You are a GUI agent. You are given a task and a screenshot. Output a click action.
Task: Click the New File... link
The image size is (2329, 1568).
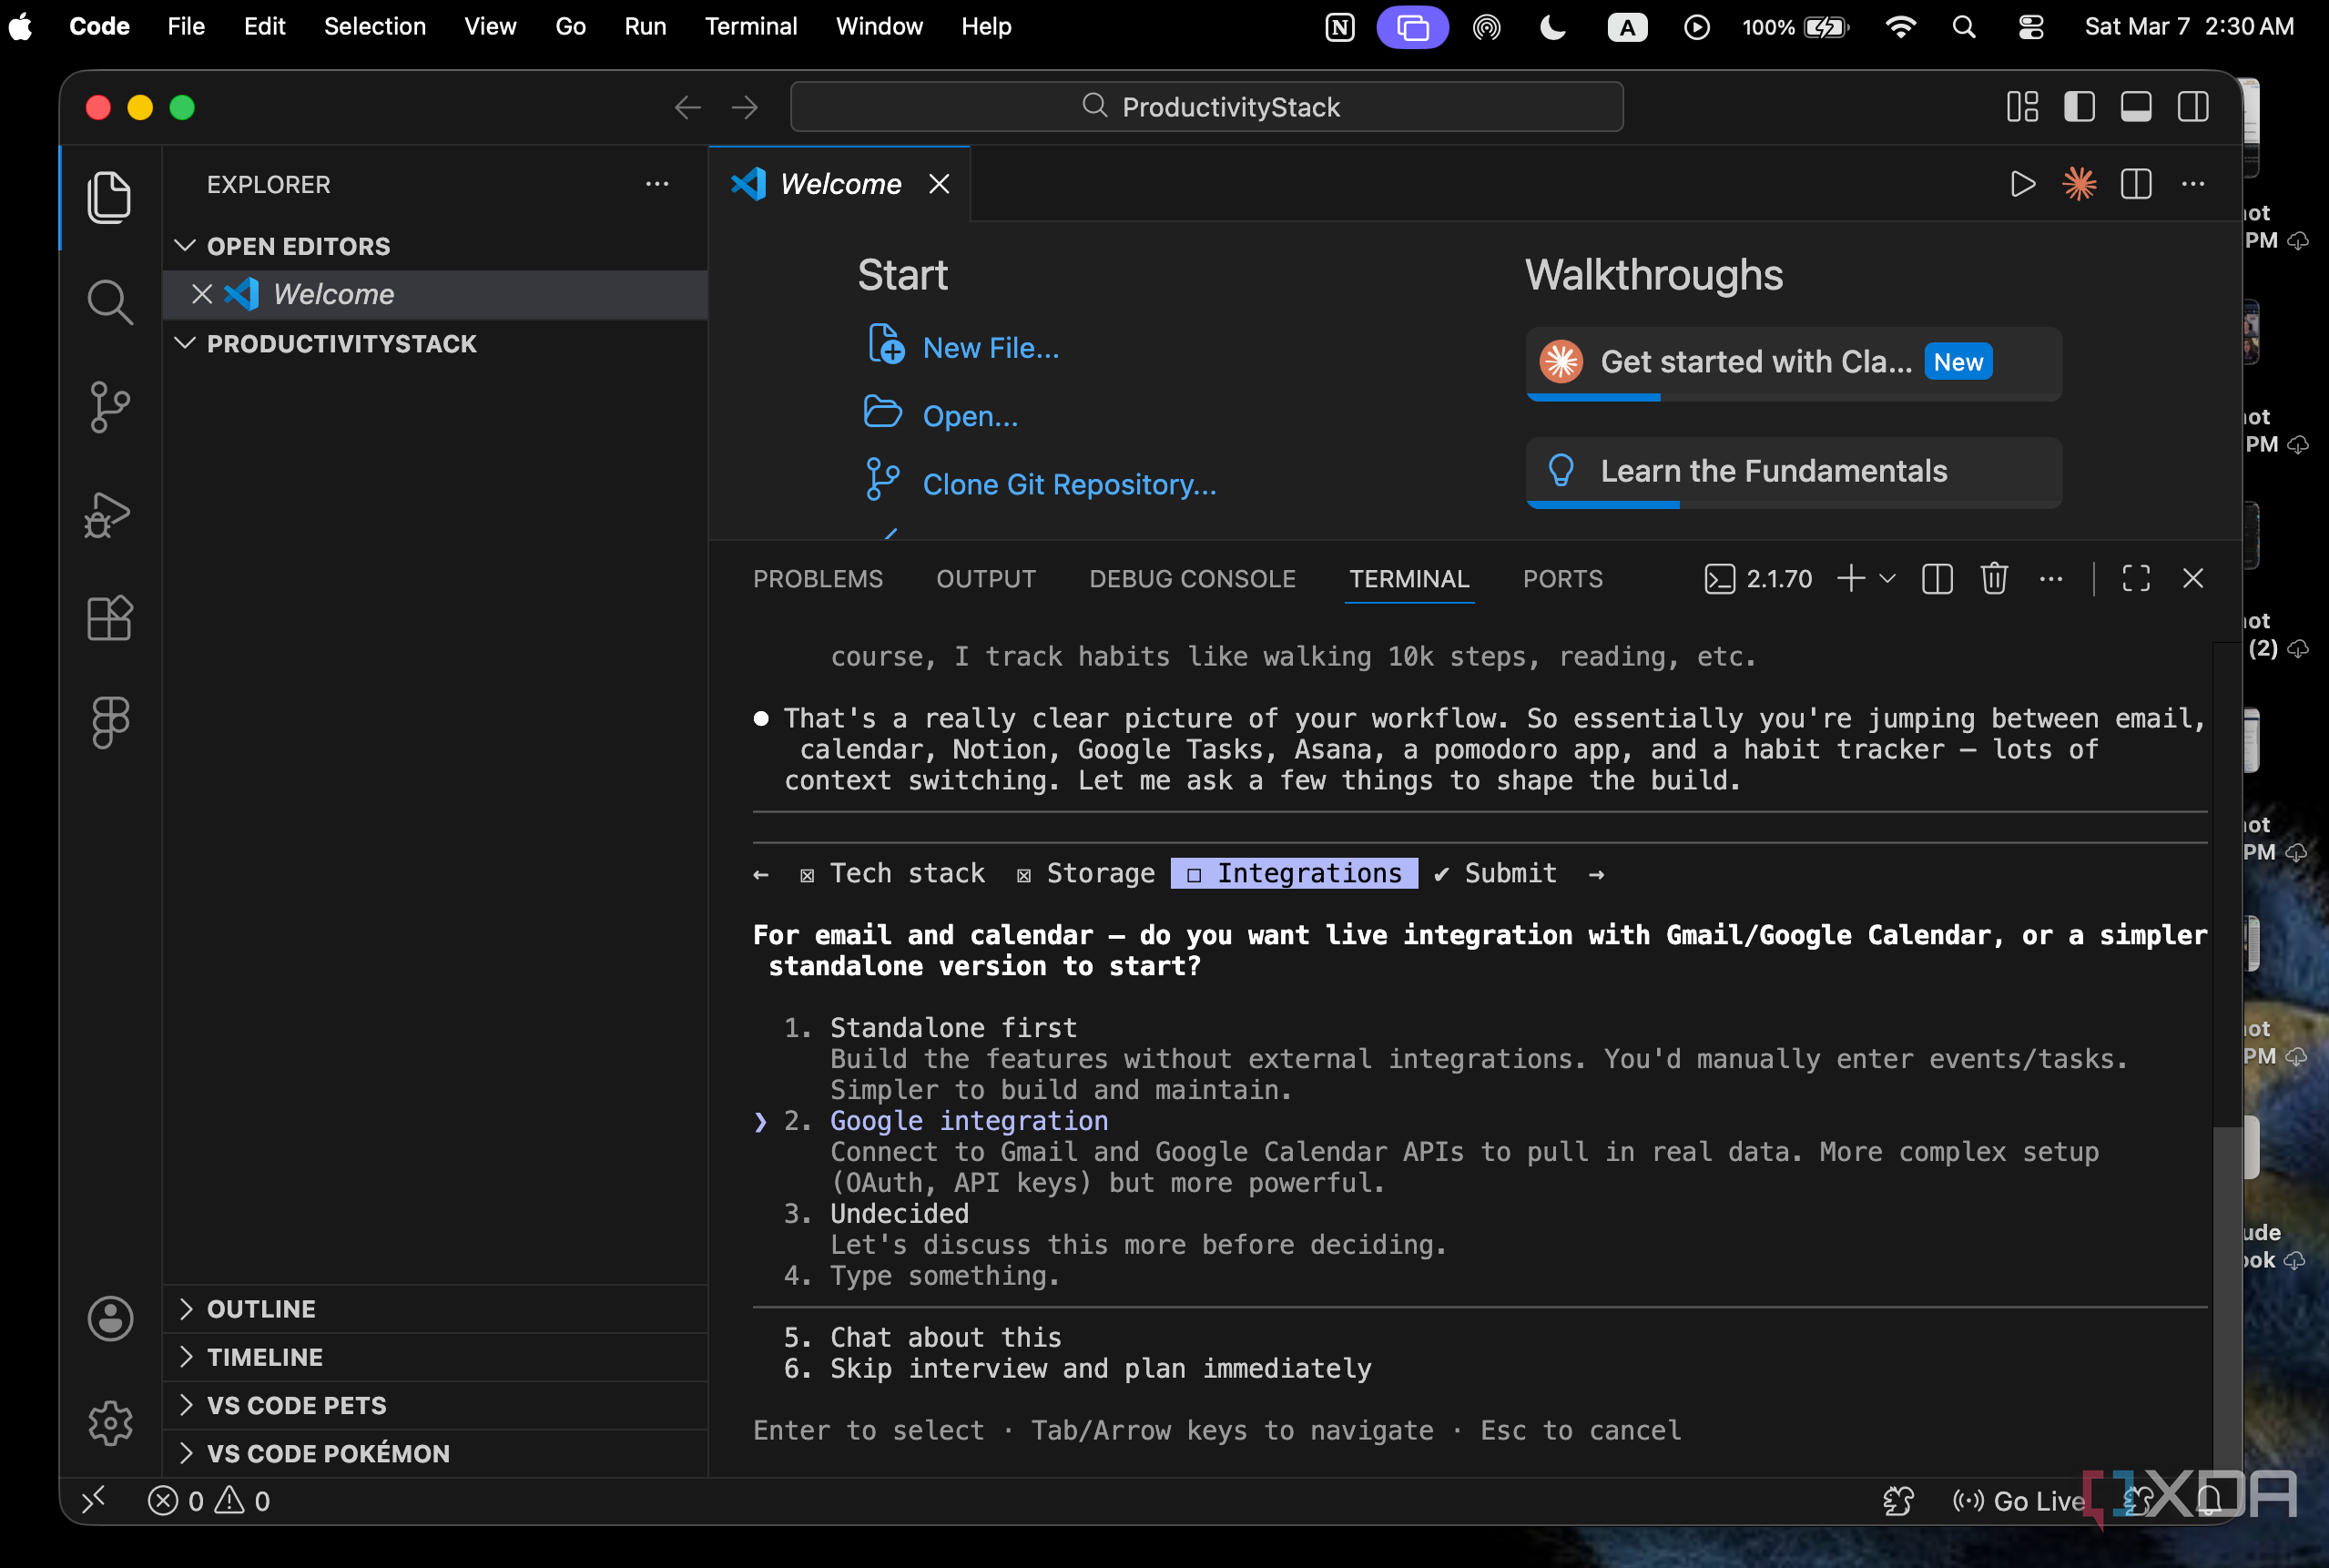pyautogui.click(x=990, y=348)
